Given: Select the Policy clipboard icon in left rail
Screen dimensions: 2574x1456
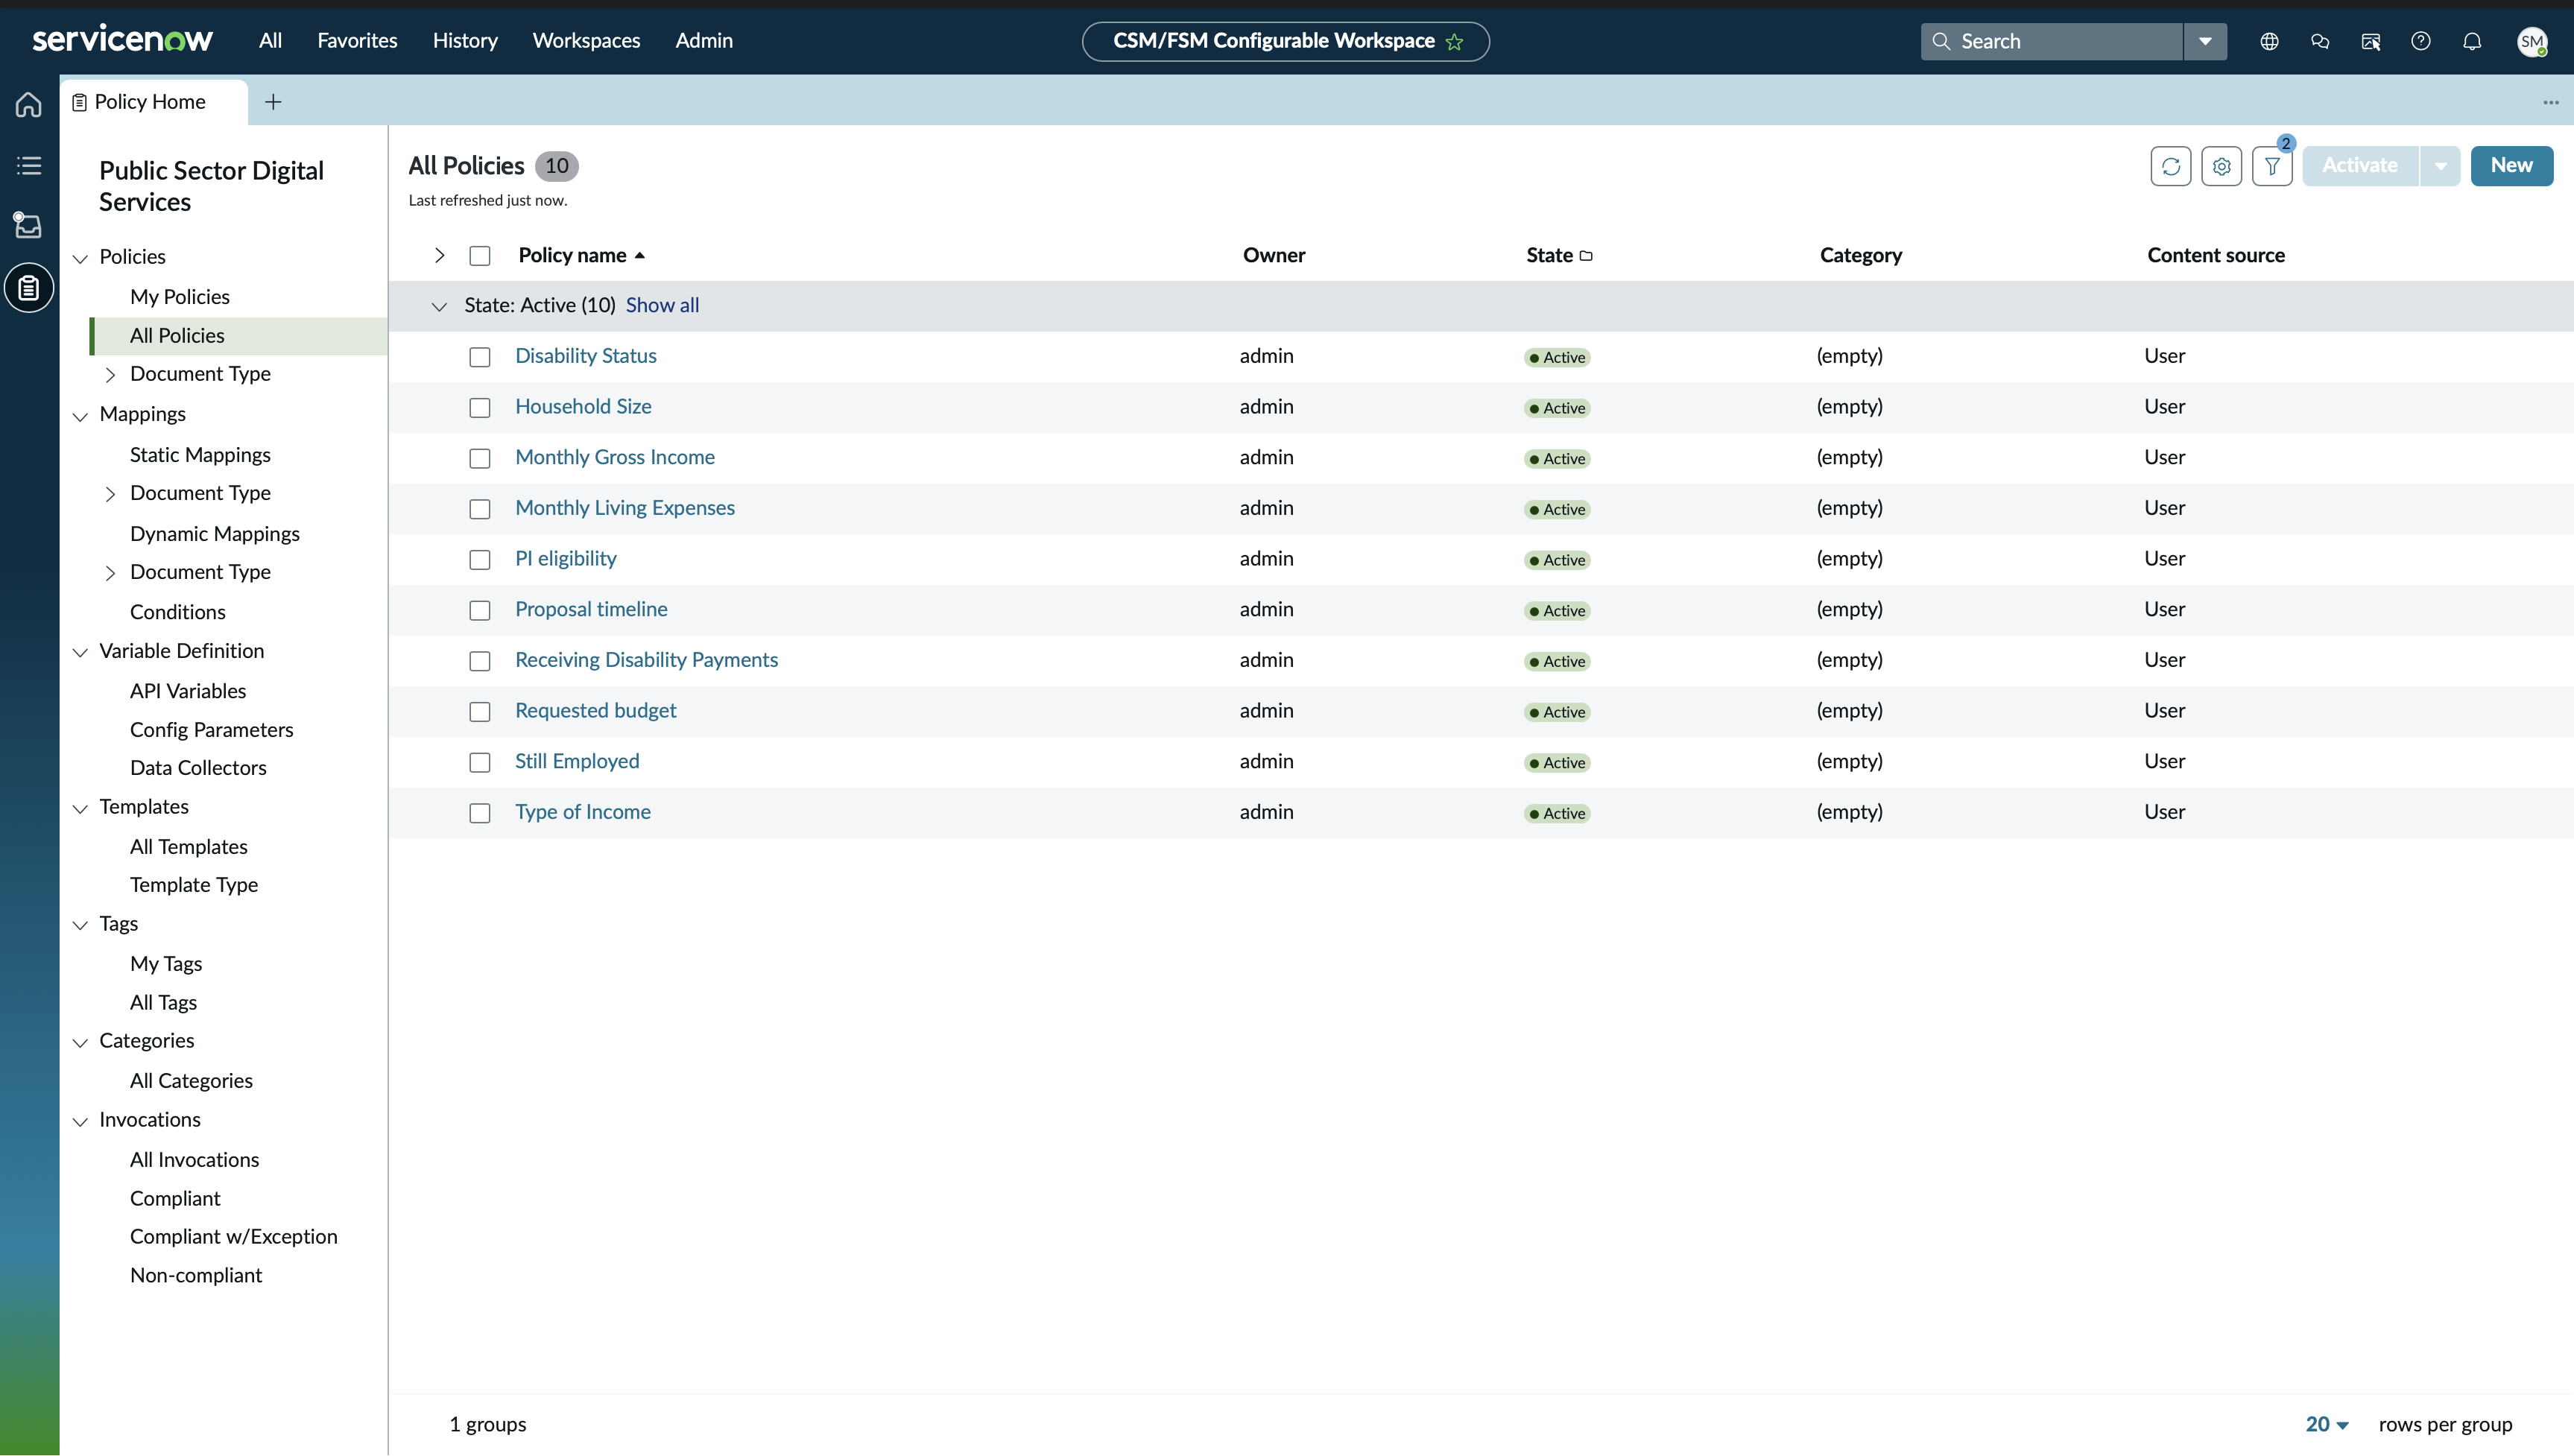Looking at the screenshot, I should coord(29,288).
